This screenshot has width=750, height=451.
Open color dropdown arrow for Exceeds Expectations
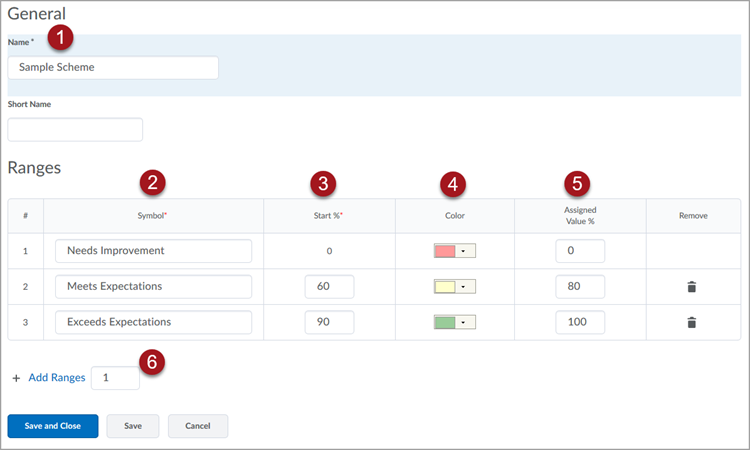(464, 322)
